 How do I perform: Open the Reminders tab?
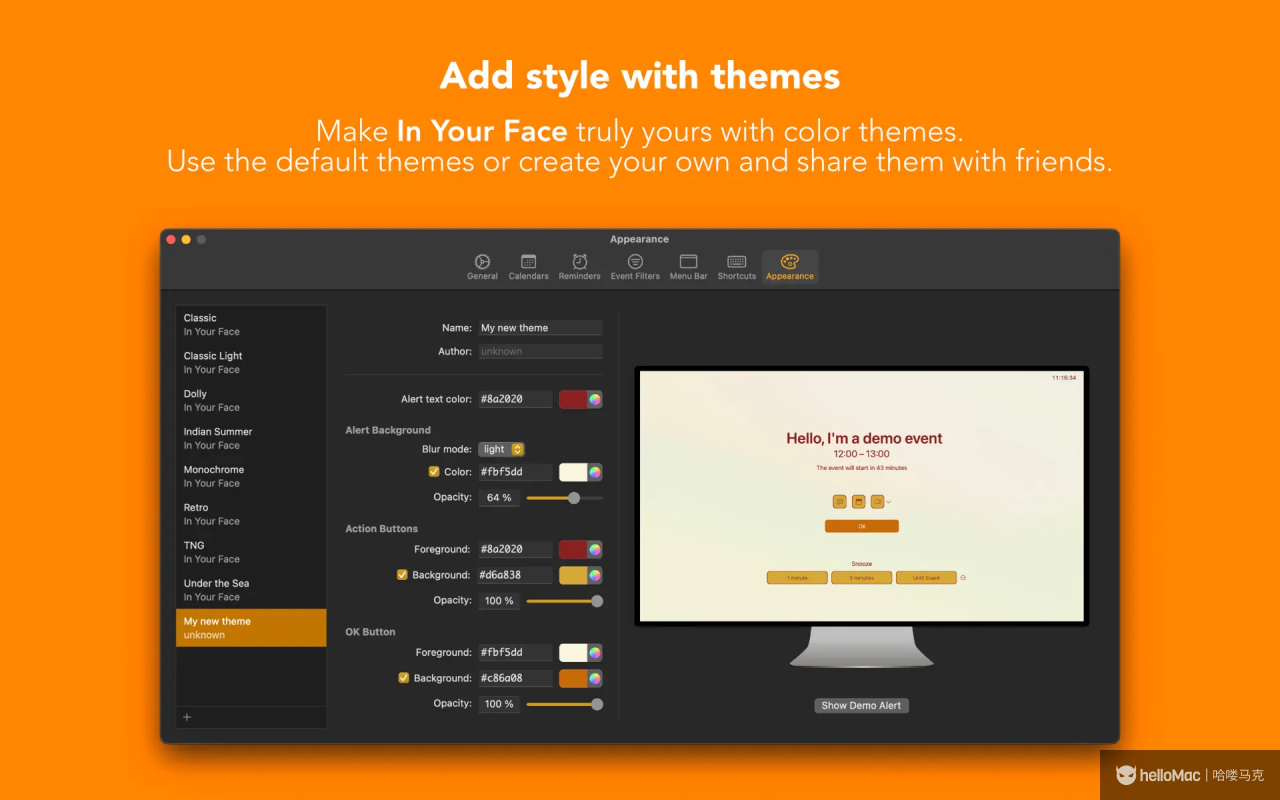579,267
